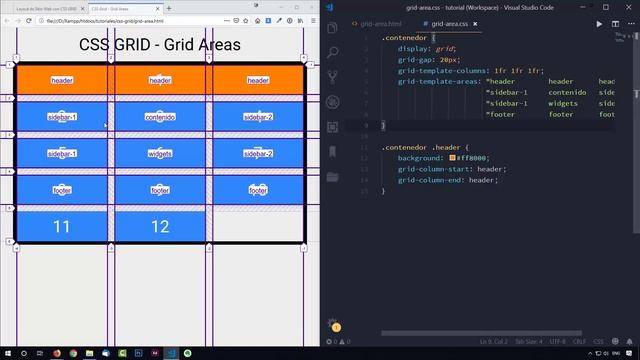Open VS Code Manage gear with badge

[x=333, y=324]
